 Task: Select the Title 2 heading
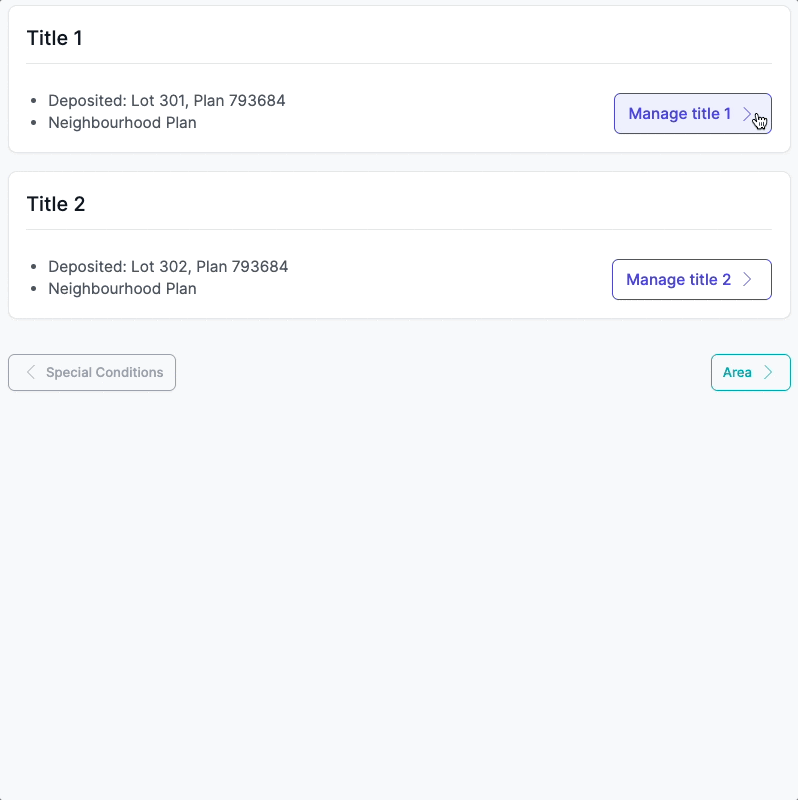56,205
